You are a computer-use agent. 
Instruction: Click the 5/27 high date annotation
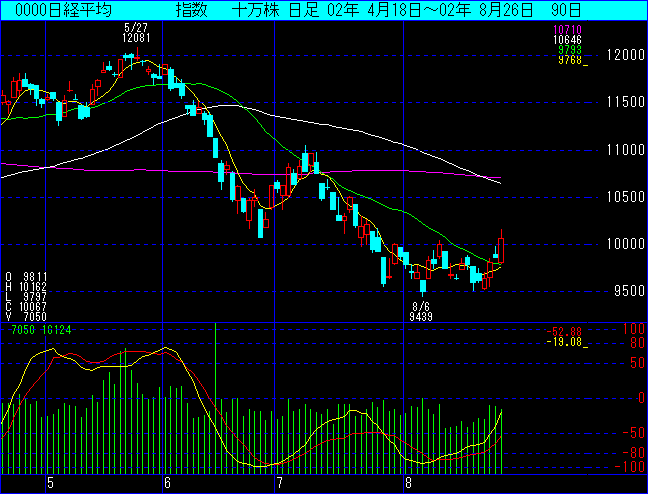(x=136, y=28)
